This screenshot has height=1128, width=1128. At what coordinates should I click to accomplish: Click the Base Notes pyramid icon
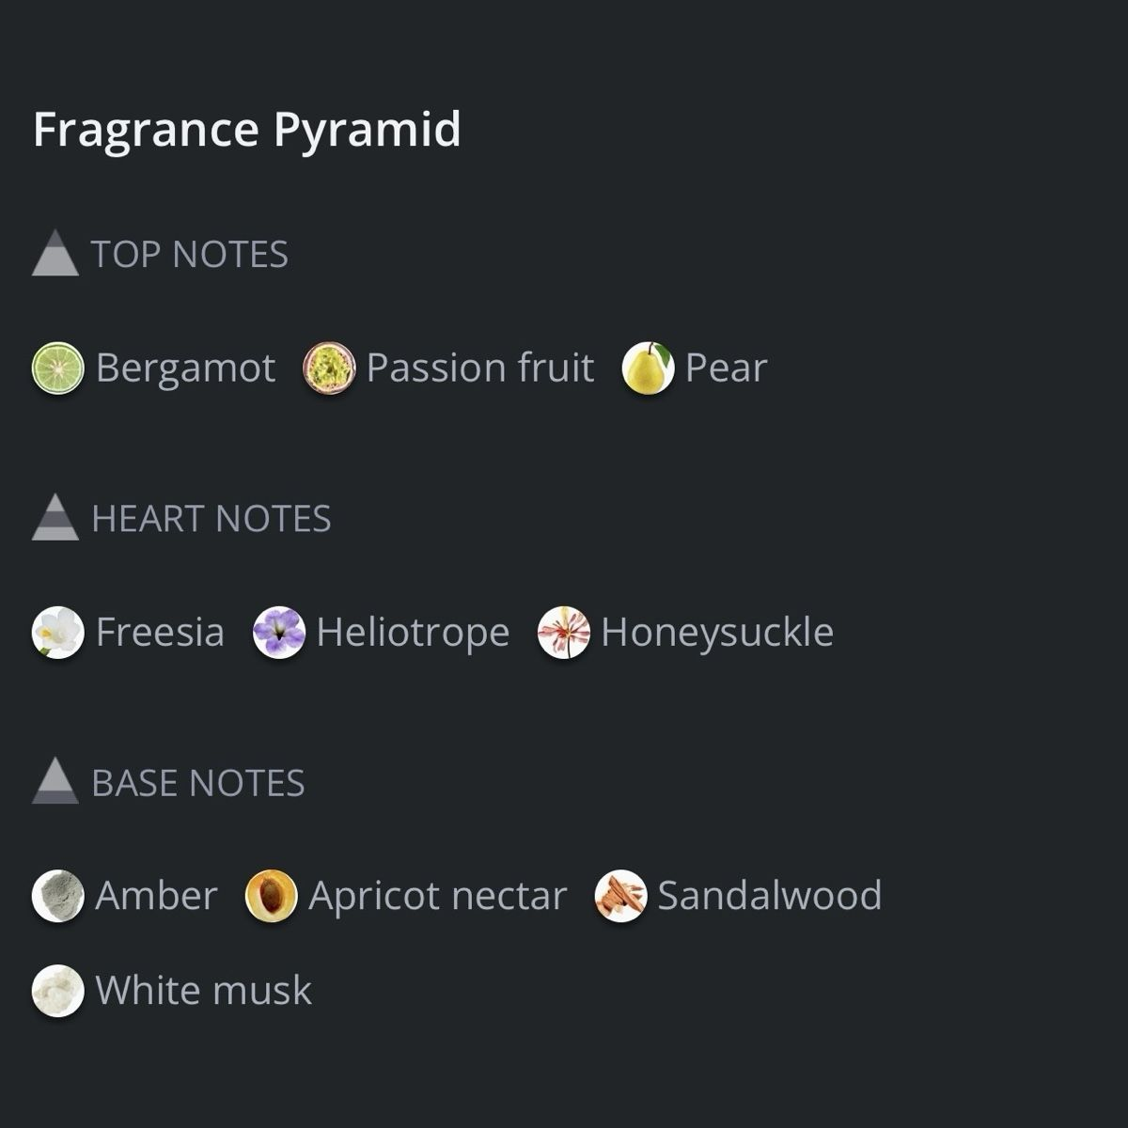55,781
